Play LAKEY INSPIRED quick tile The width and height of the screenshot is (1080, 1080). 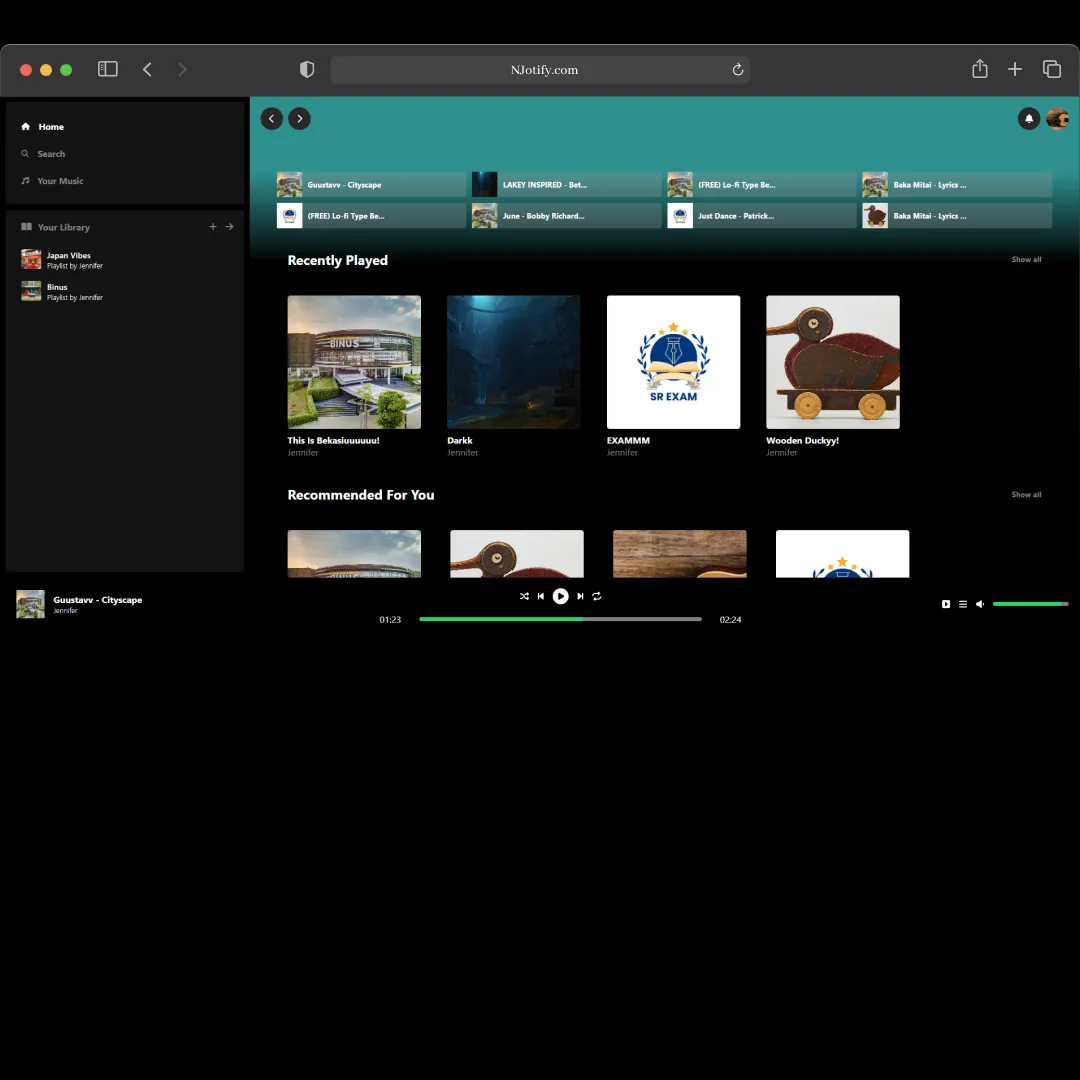pyautogui.click(x=566, y=185)
